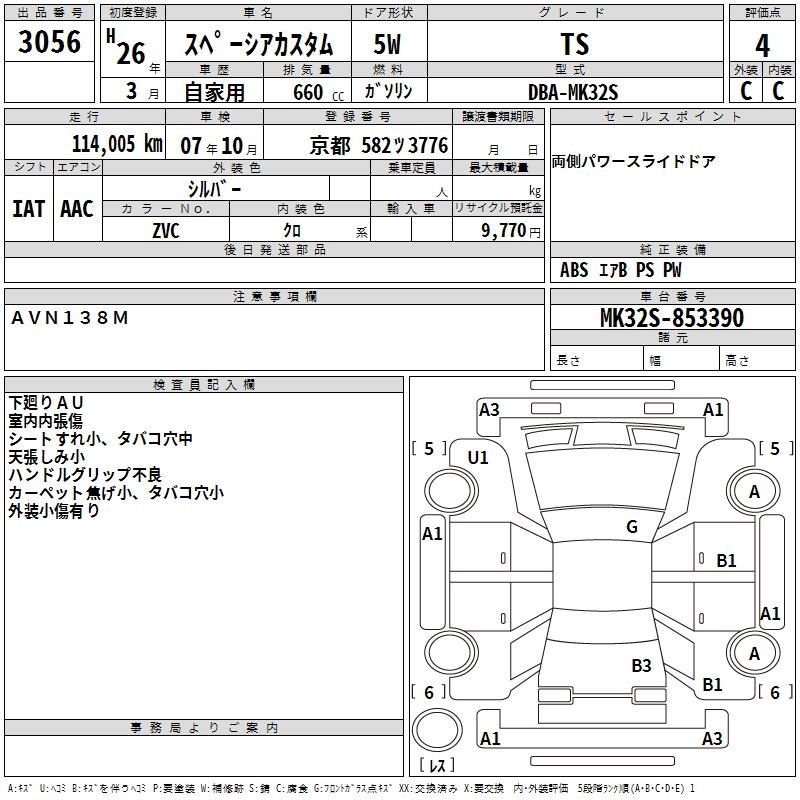Click the spare tire レス label
Screen dimensions: 800x800
tap(437, 764)
